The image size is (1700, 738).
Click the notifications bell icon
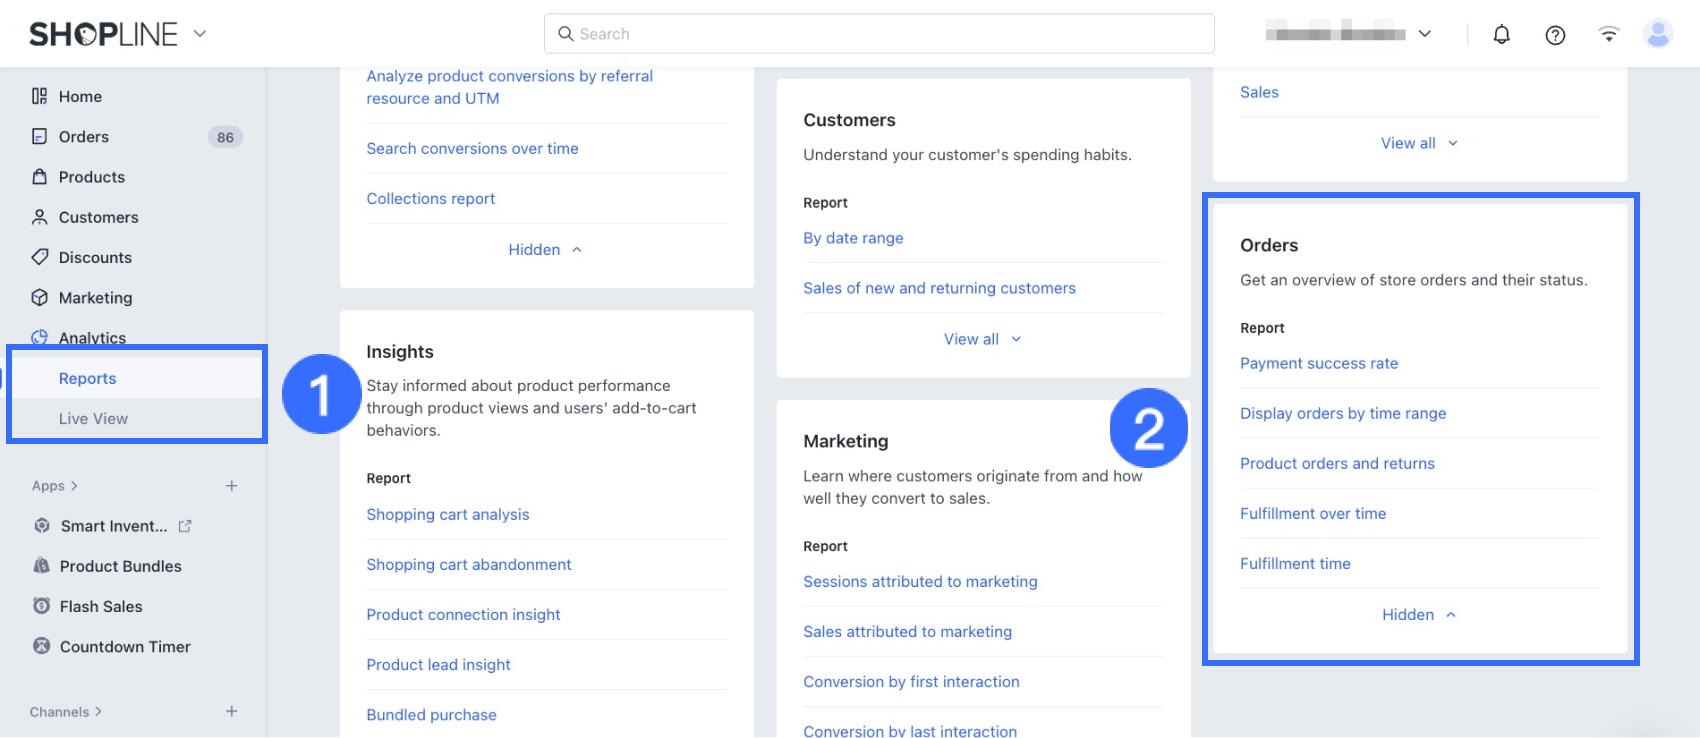tap(1501, 35)
